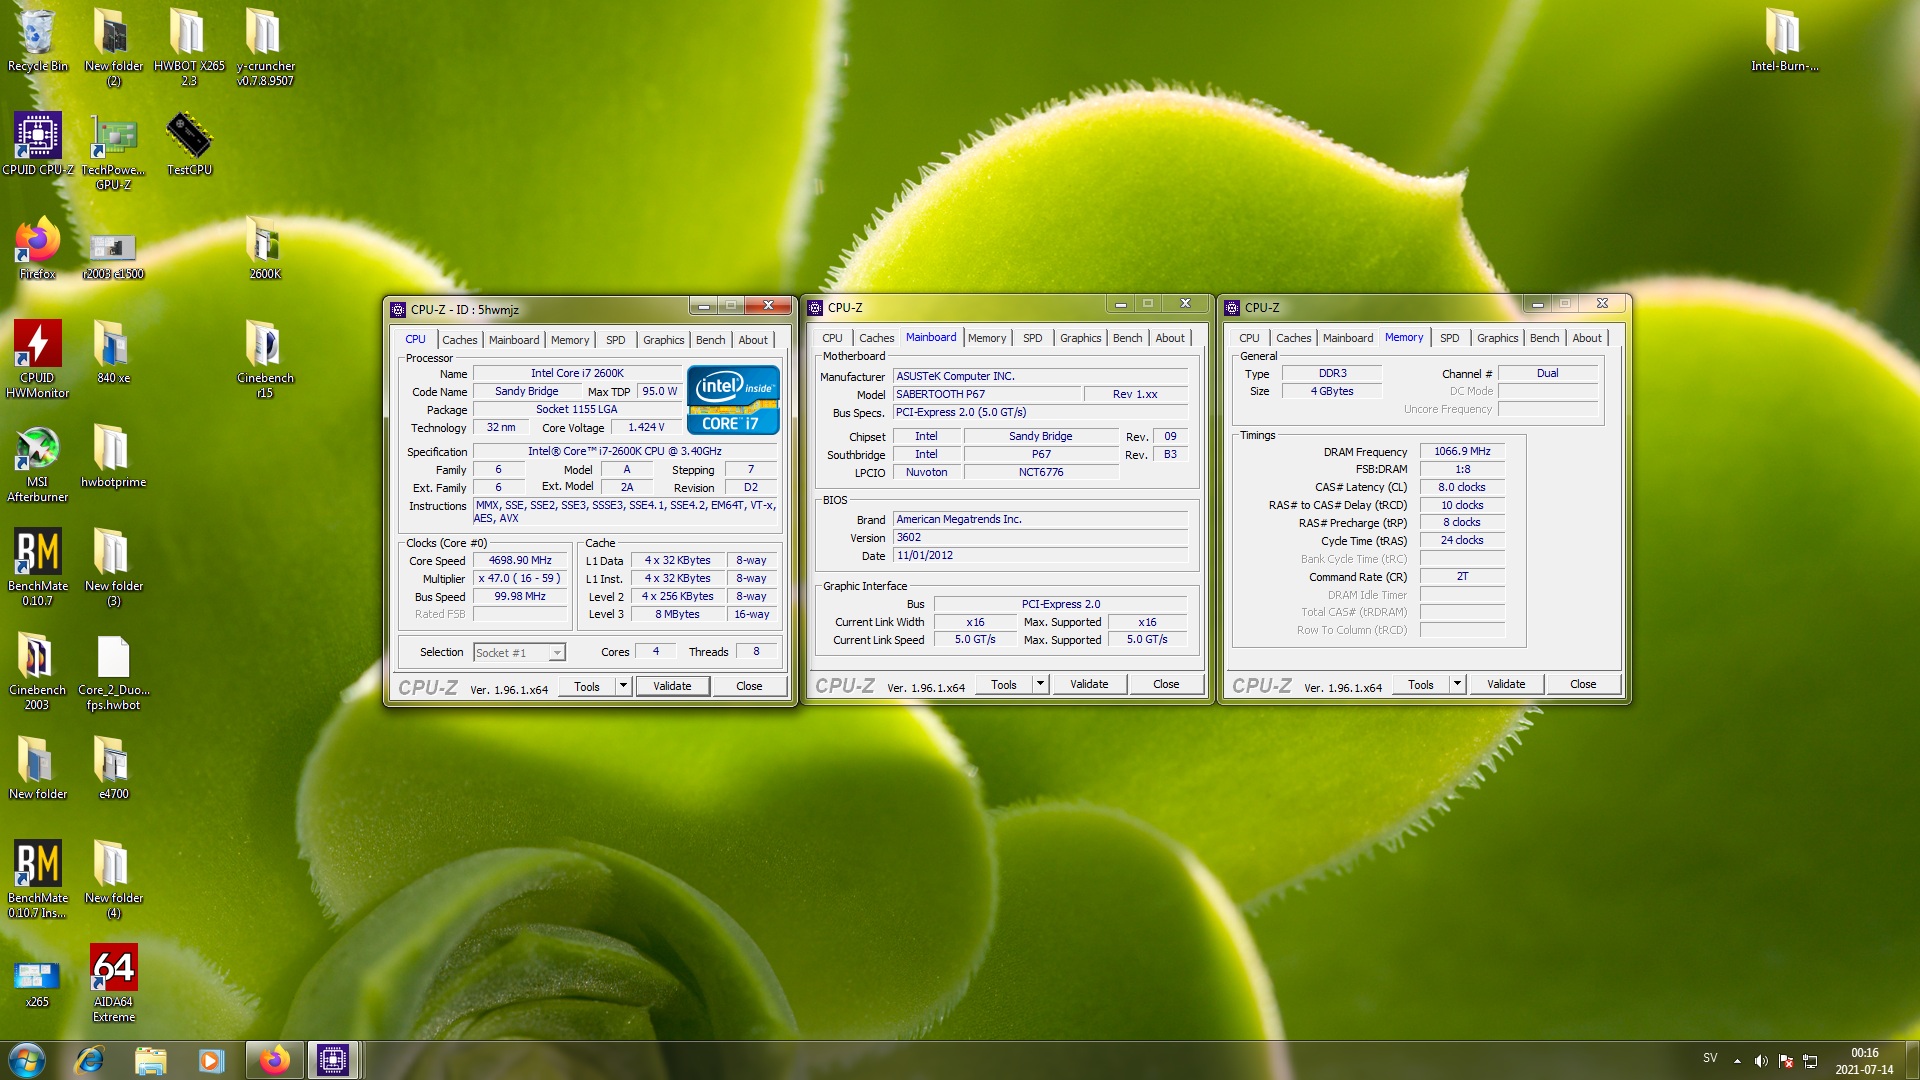Open the HWBOT X265 2.3 folder icon
This screenshot has width=1920, height=1080.
pos(189,46)
